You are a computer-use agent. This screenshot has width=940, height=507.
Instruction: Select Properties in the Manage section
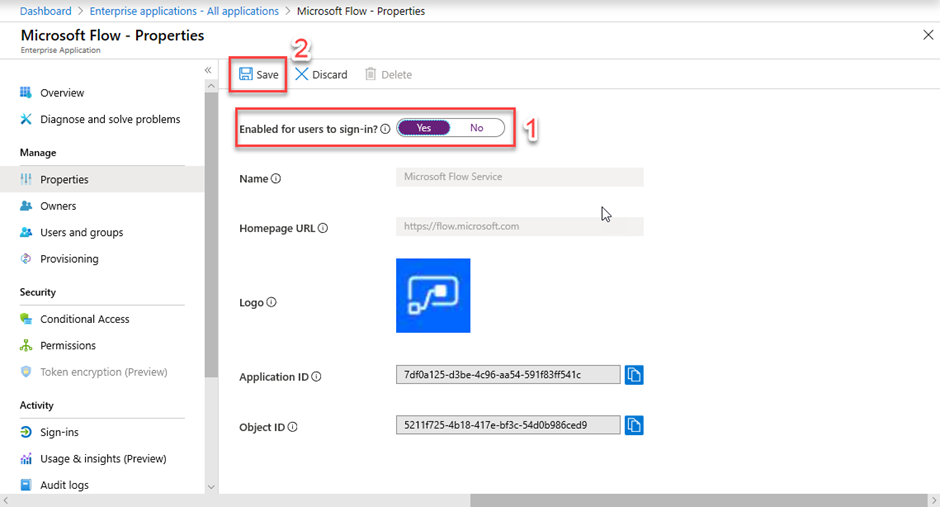(102, 179)
